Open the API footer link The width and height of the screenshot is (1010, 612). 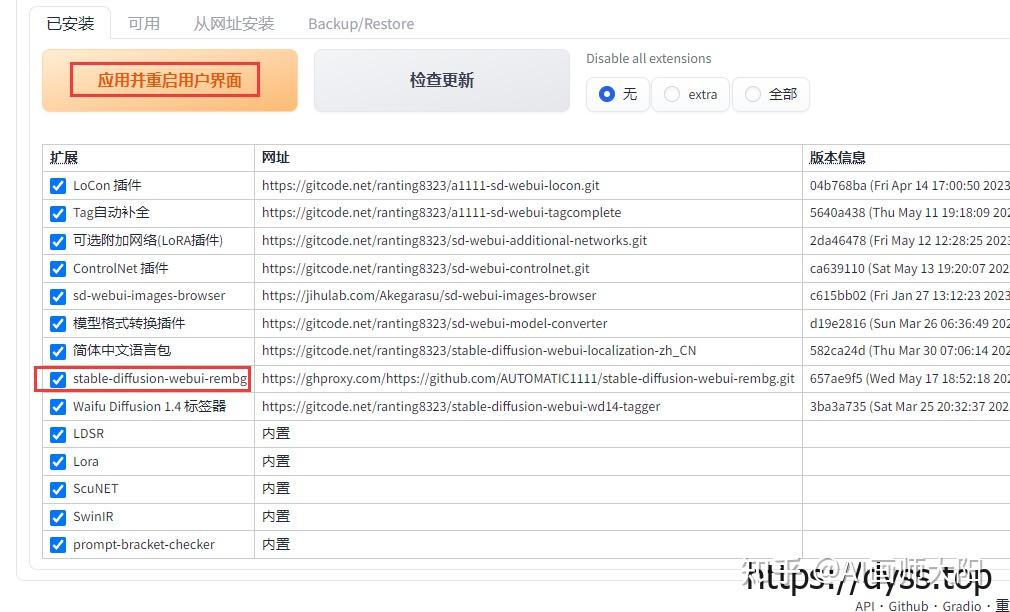click(x=864, y=606)
